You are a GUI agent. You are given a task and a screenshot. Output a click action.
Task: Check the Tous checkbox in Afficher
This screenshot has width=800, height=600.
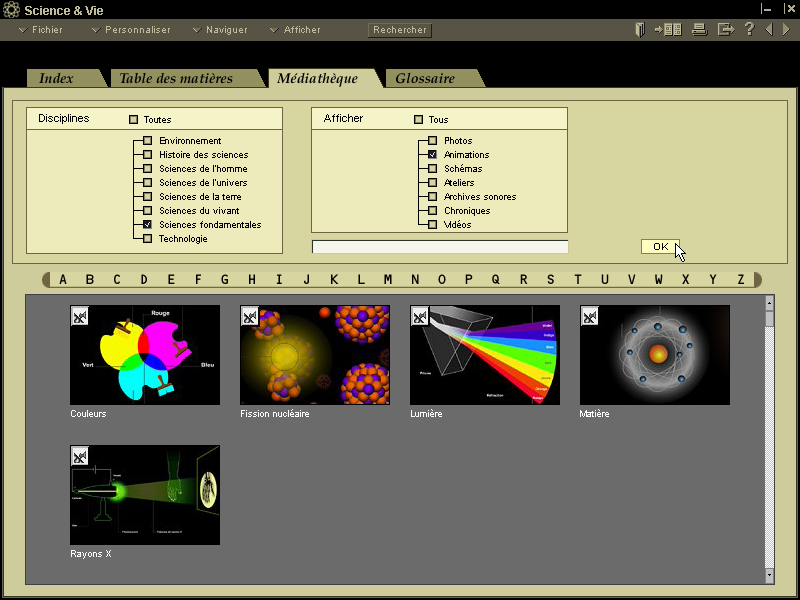click(x=418, y=119)
